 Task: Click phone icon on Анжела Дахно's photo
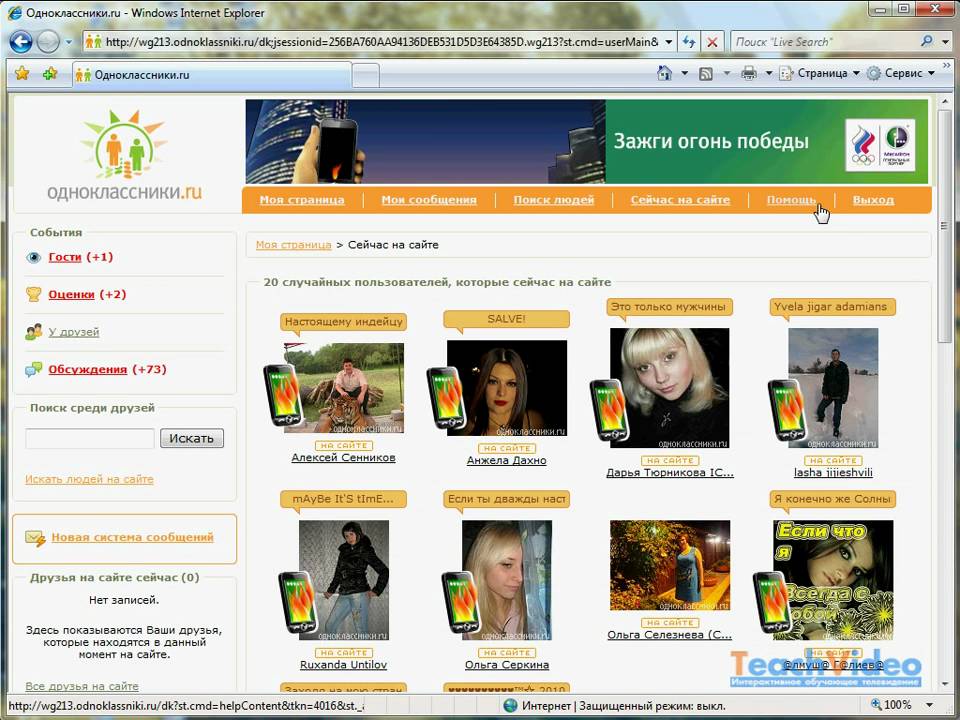pos(446,398)
